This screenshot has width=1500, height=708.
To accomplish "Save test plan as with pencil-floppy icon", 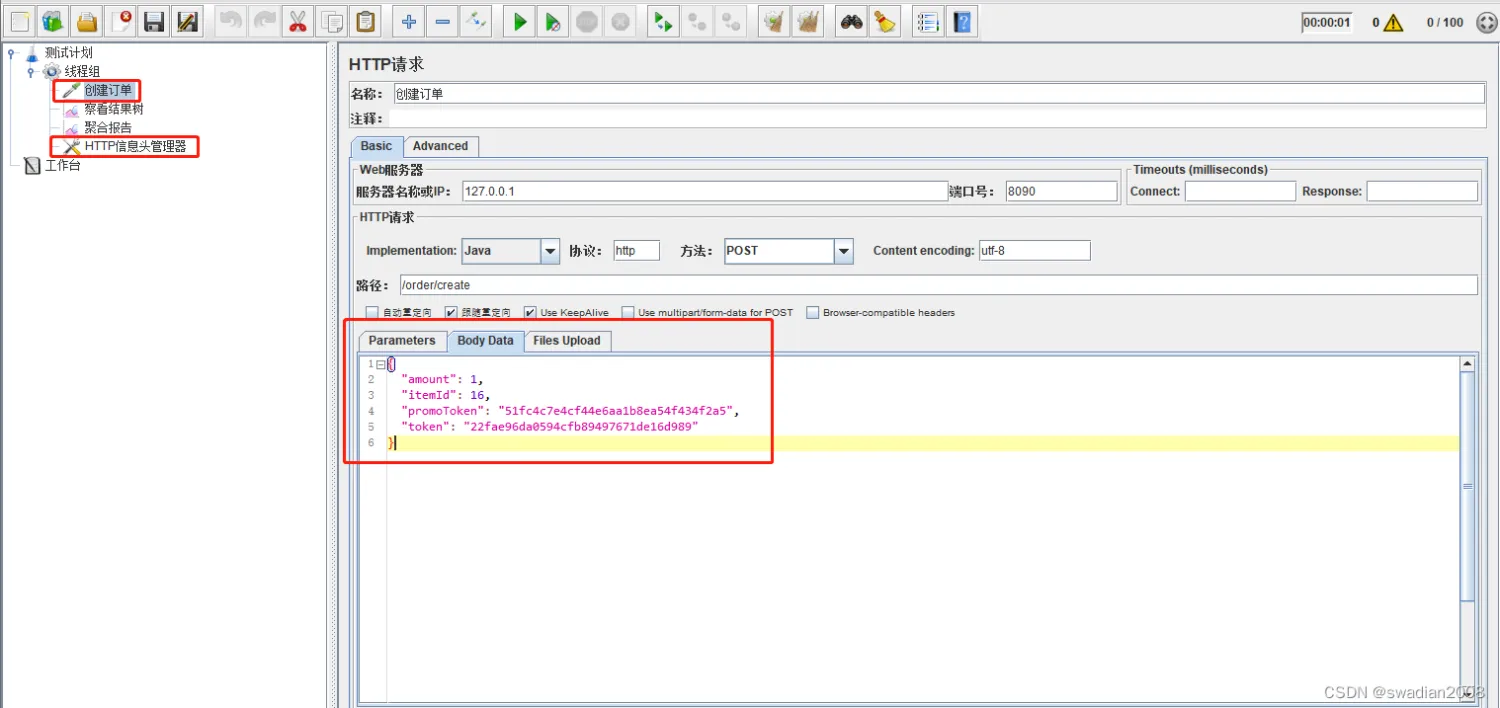I will [x=187, y=21].
